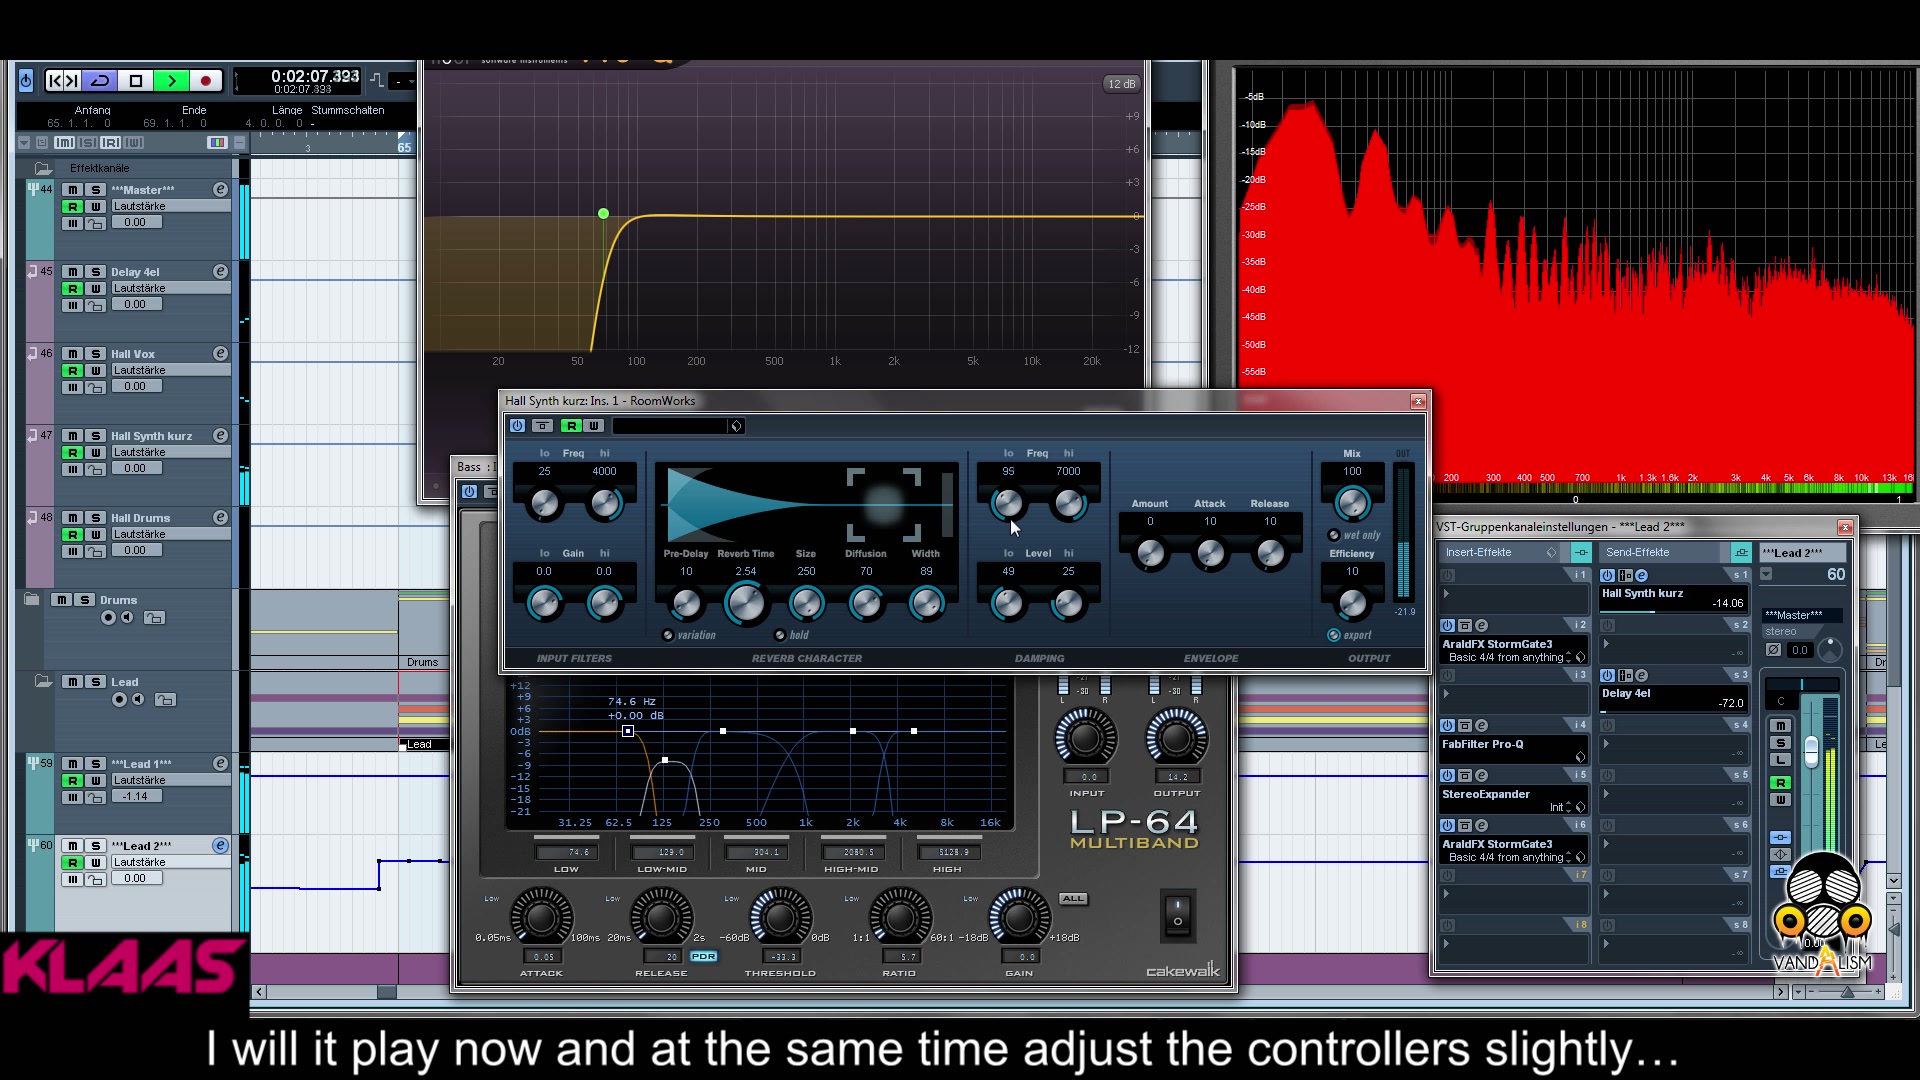Viewport: 1920px width, 1080px height.
Task: Toggle Listen button on Lead 2 channel strip
Action: click(x=1780, y=761)
